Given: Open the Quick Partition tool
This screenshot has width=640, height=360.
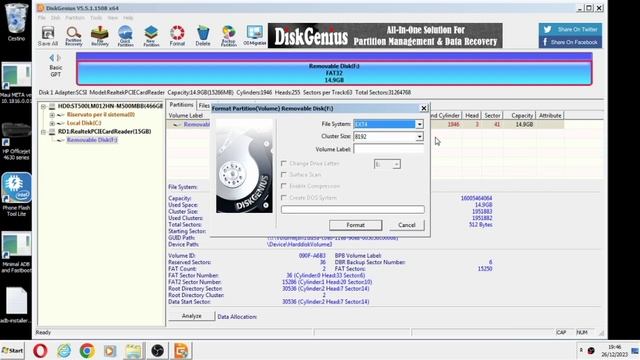Looking at the screenshot, I should pos(125,36).
